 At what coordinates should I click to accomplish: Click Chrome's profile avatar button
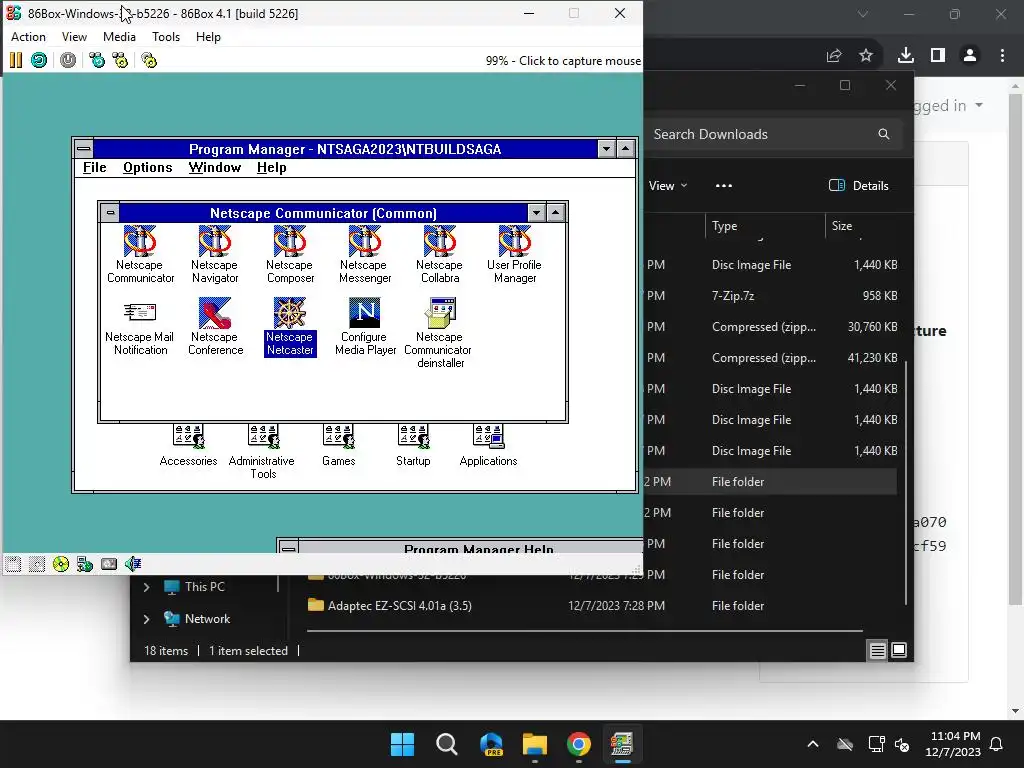tap(970, 56)
